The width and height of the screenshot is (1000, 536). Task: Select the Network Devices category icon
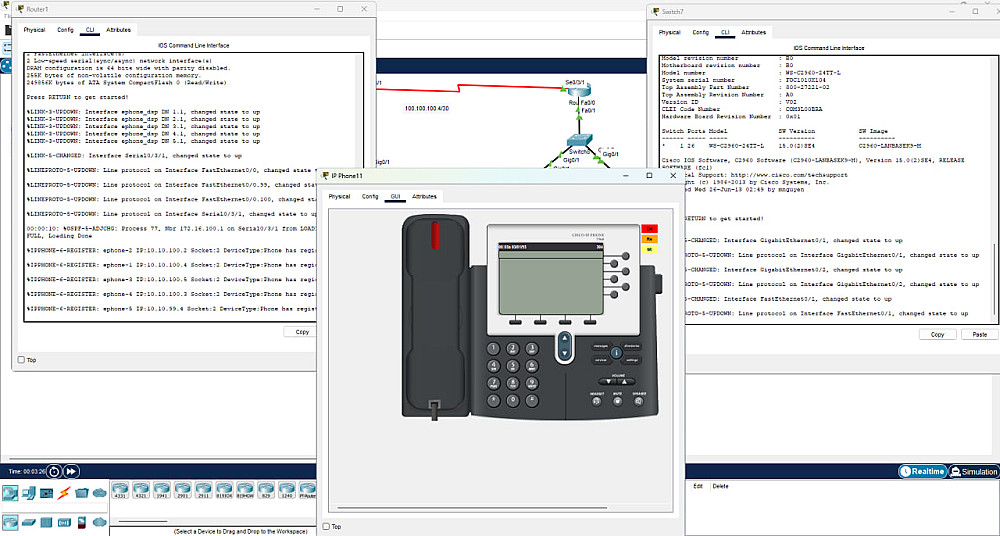[10, 493]
